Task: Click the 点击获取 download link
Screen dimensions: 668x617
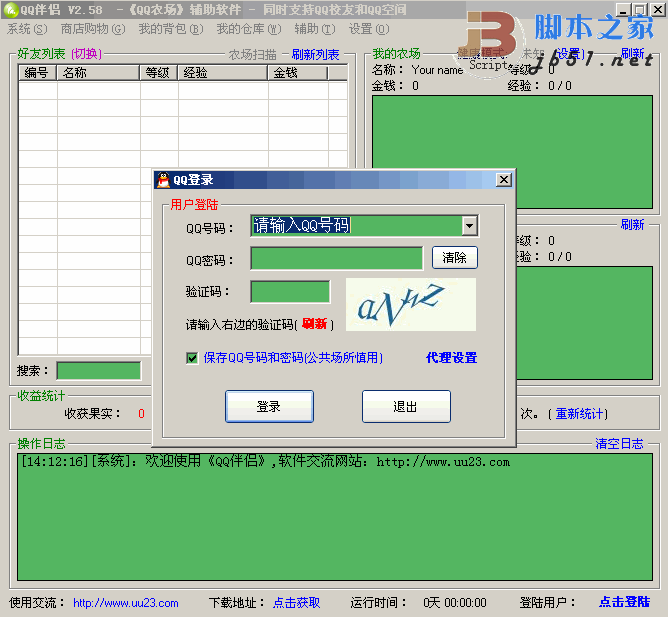Action: (x=297, y=603)
